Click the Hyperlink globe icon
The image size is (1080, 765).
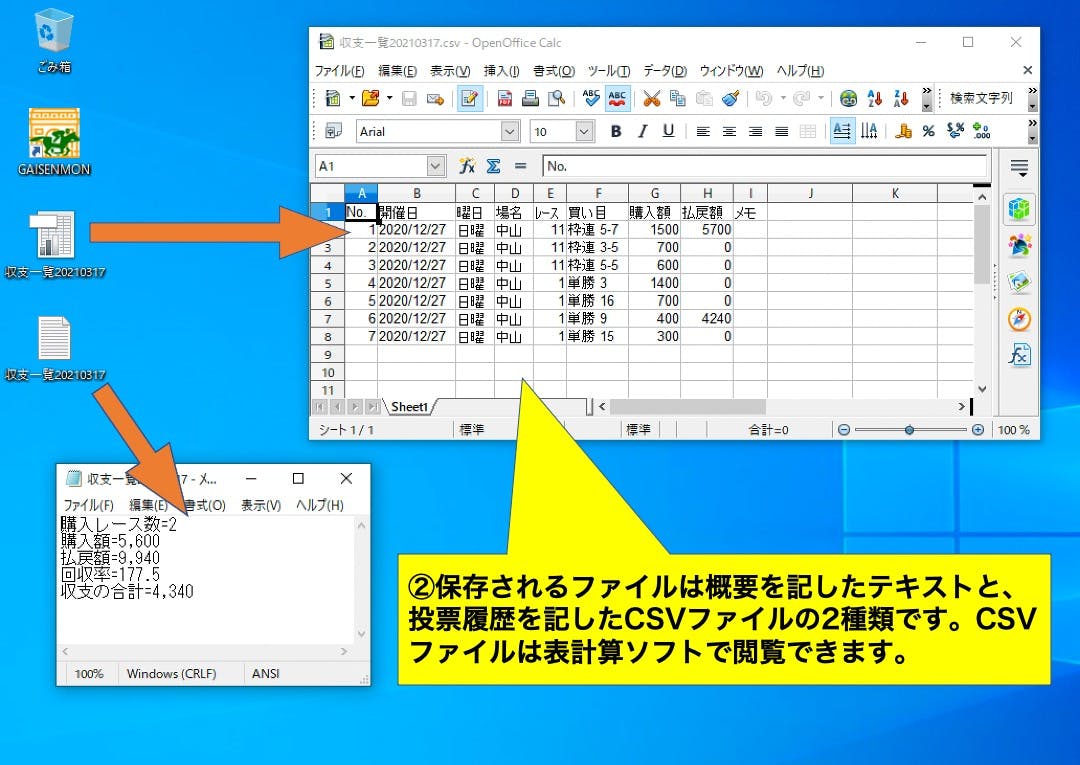click(849, 98)
